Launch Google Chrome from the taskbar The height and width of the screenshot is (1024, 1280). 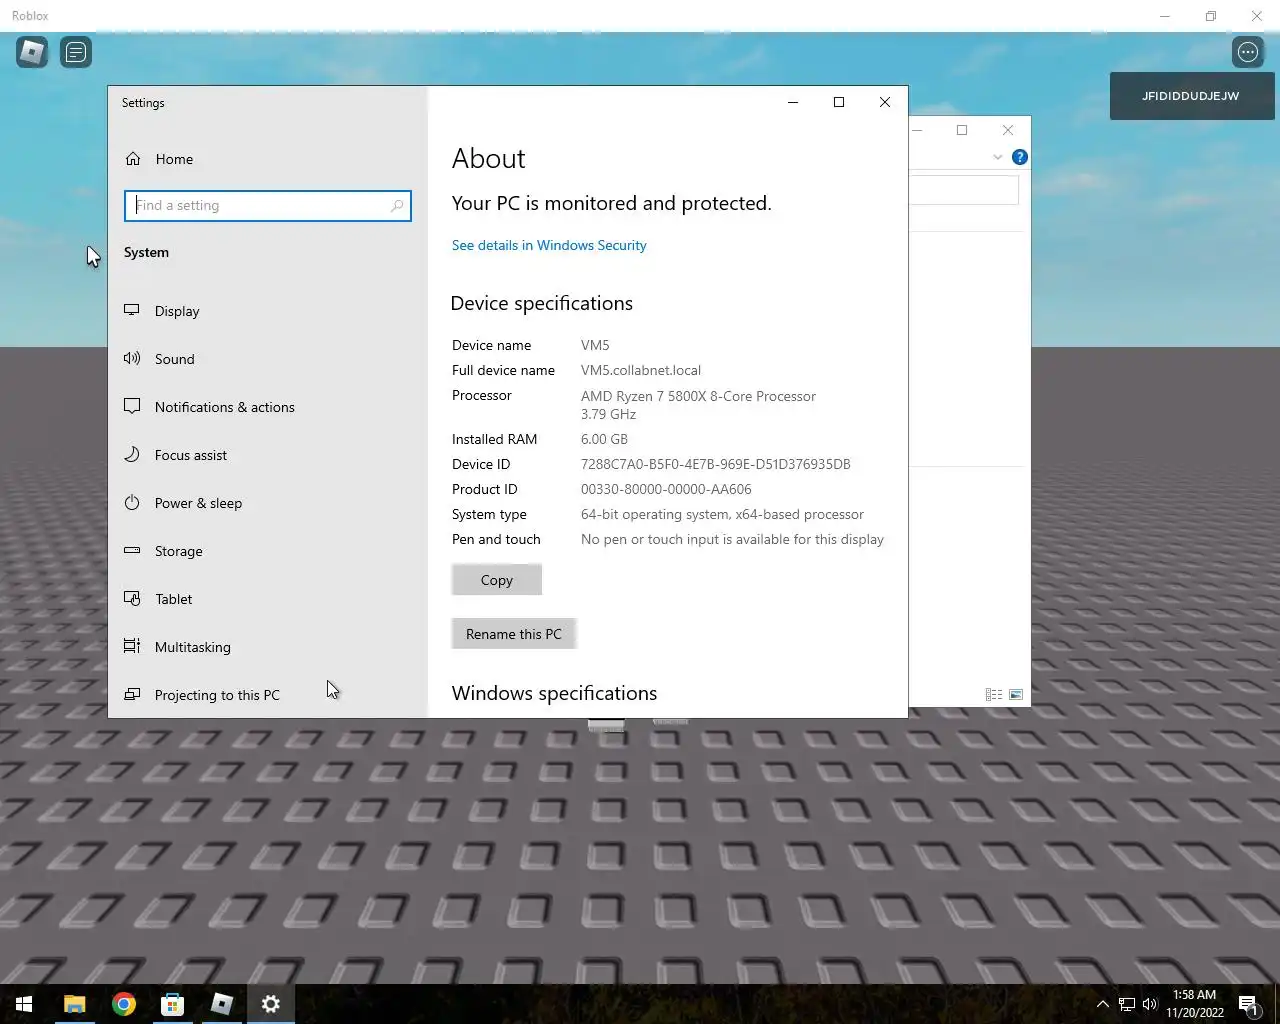pos(124,1004)
